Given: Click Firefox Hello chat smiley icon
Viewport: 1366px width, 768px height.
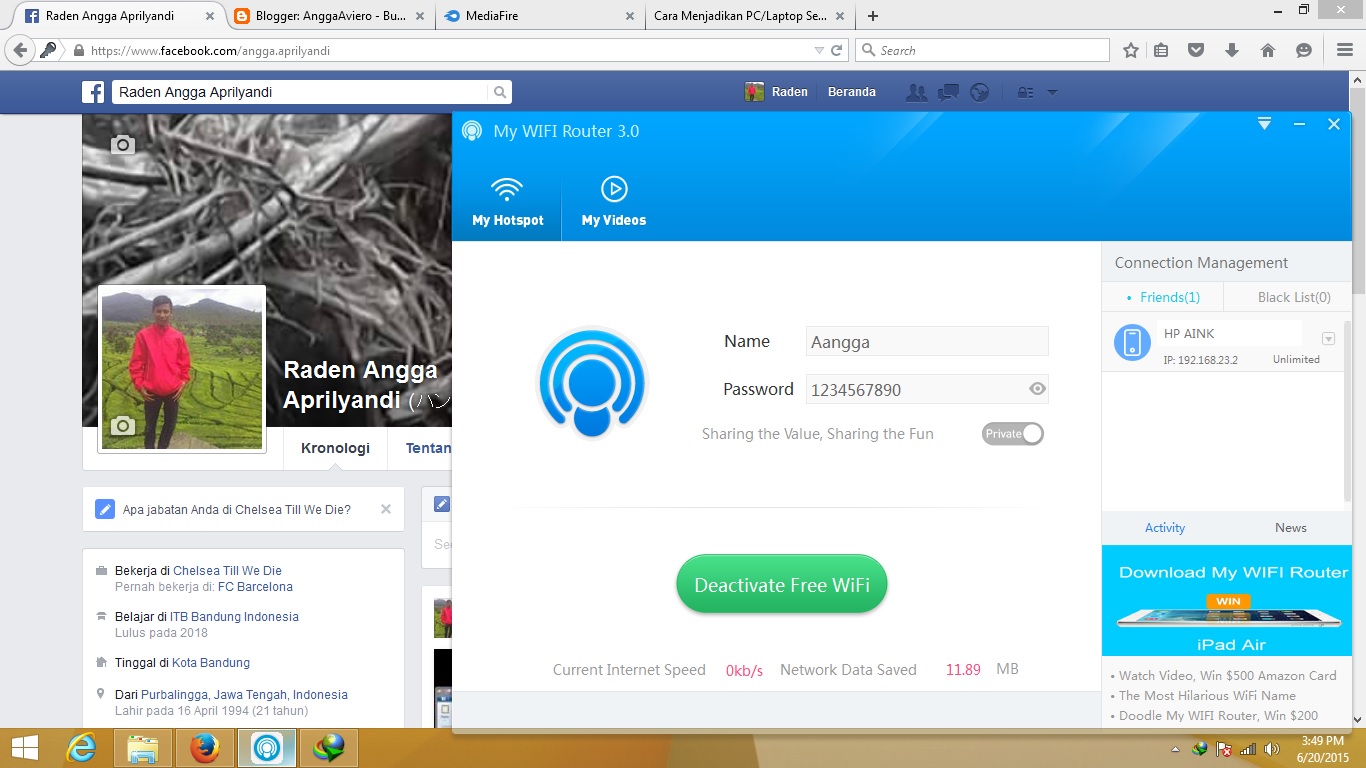Looking at the screenshot, I should coord(1303,50).
